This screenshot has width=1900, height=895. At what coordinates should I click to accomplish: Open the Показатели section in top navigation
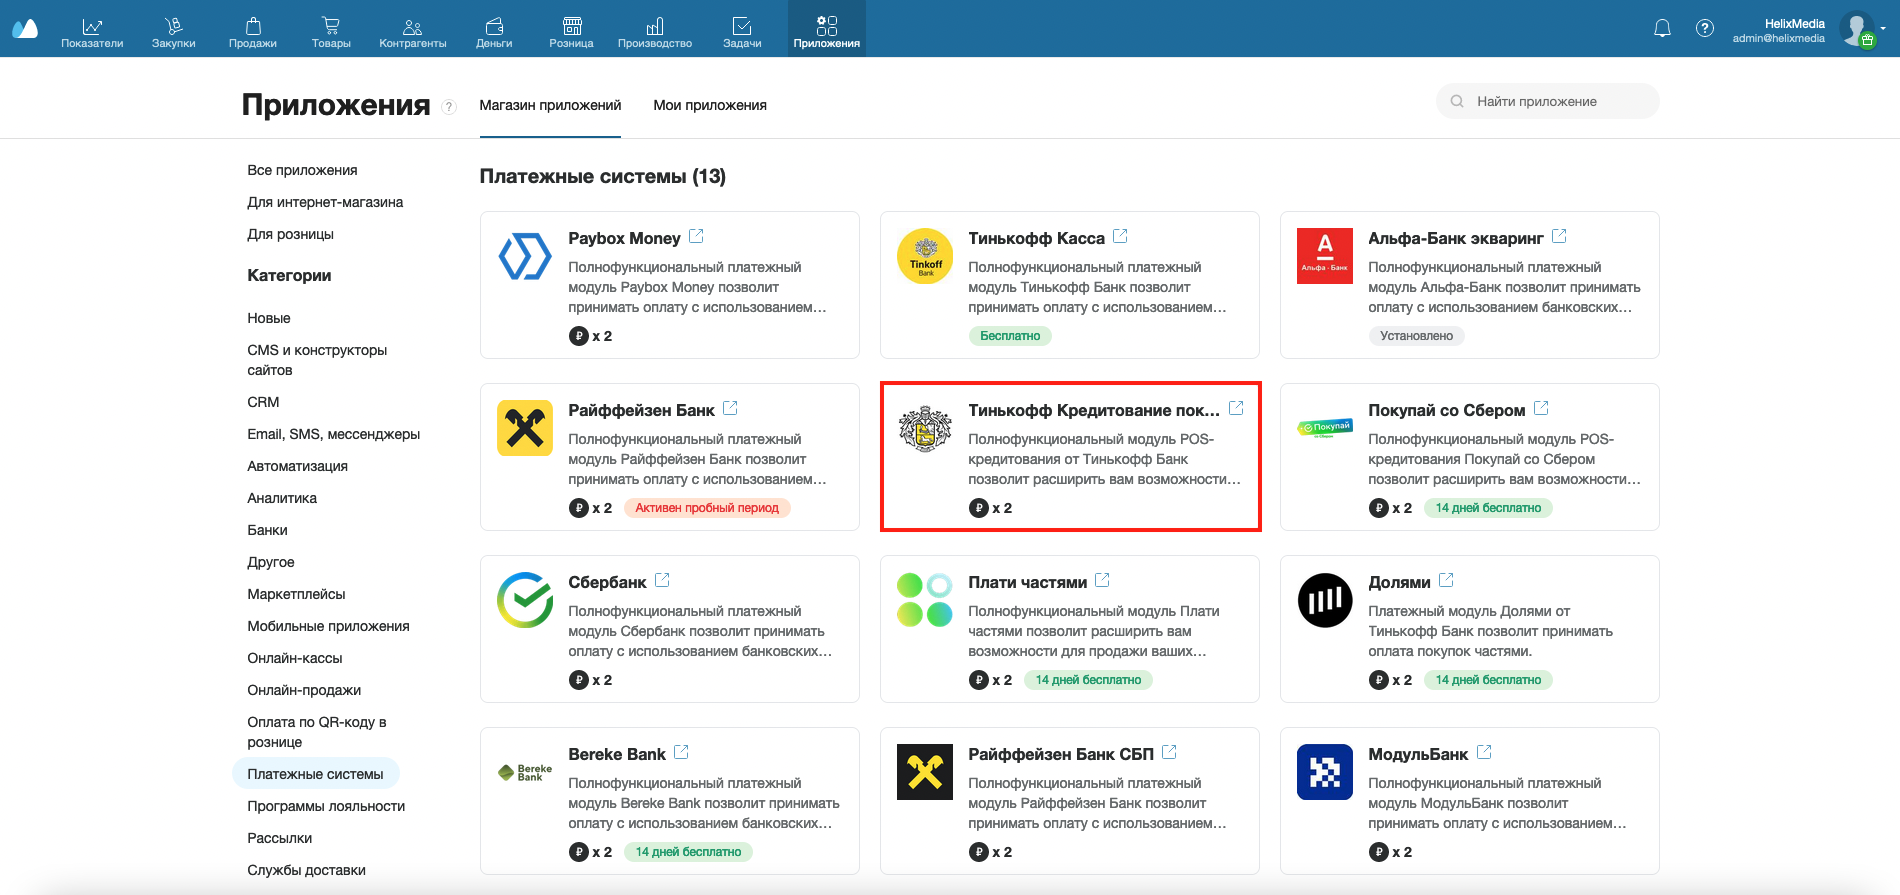click(92, 31)
